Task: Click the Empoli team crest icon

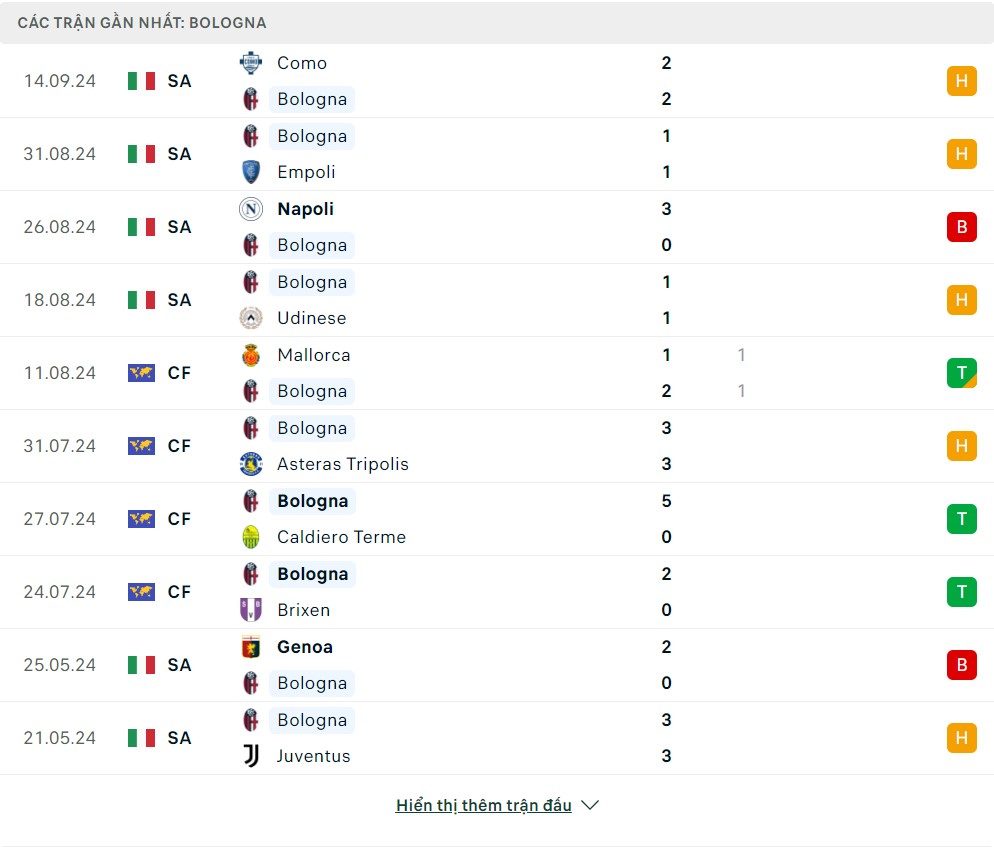Action: pyautogui.click(x=251, y=172)
